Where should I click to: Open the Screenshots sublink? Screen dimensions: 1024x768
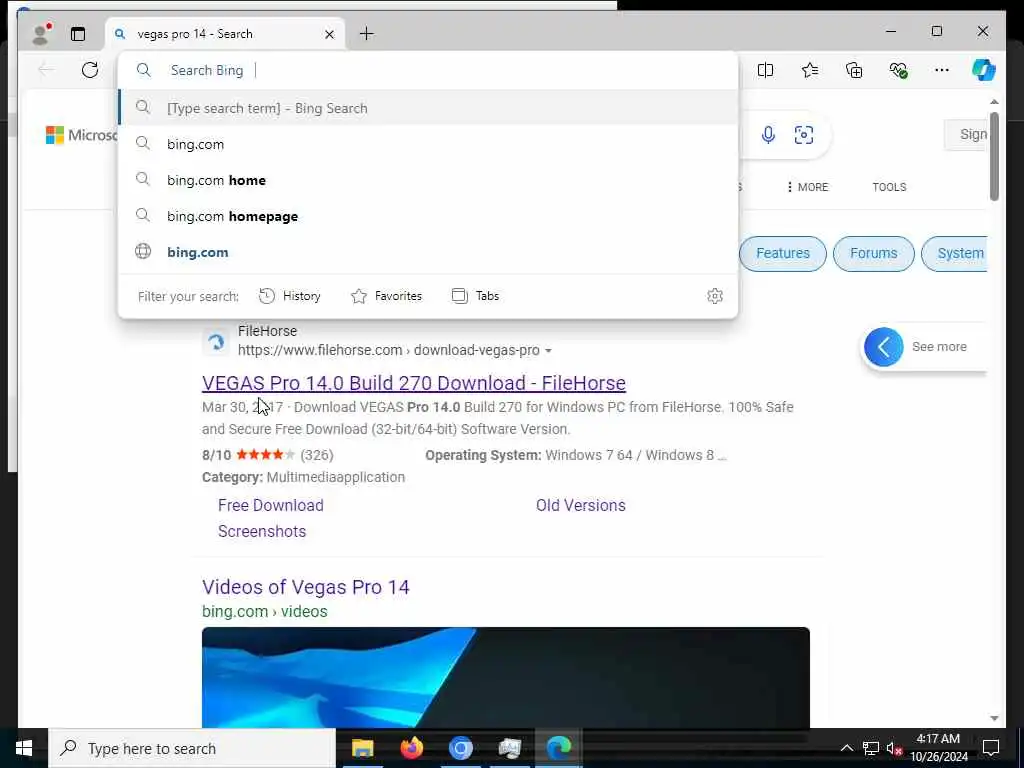[x=262, y=531]
